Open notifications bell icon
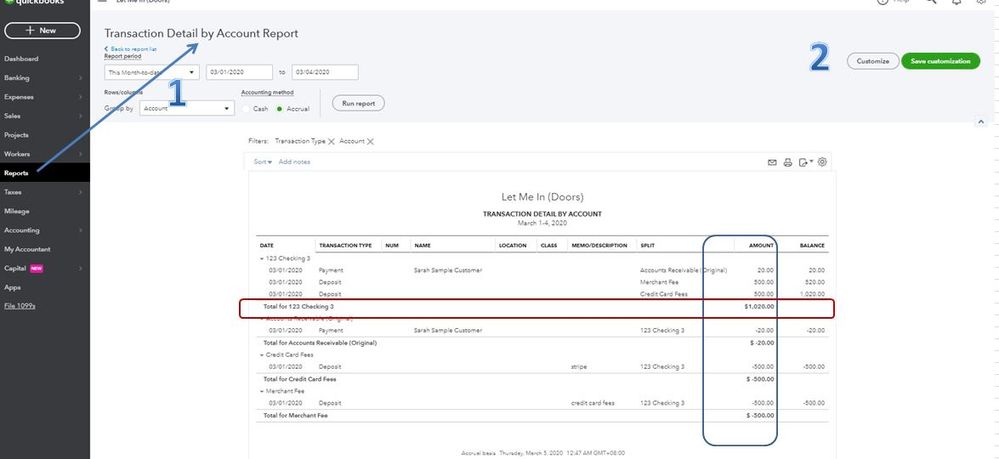Image resolution: width=999 pixels, height=459 pixels. tap(955, 2)
